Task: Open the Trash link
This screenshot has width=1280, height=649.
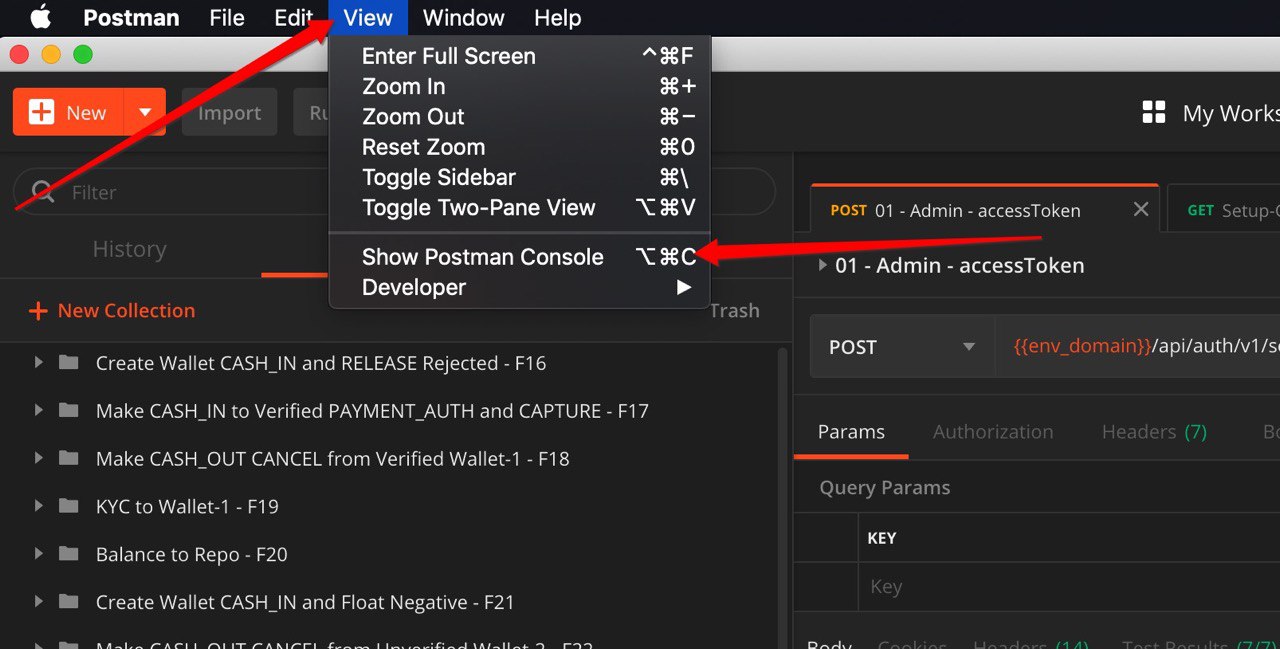Action: (x=735, y=311)
